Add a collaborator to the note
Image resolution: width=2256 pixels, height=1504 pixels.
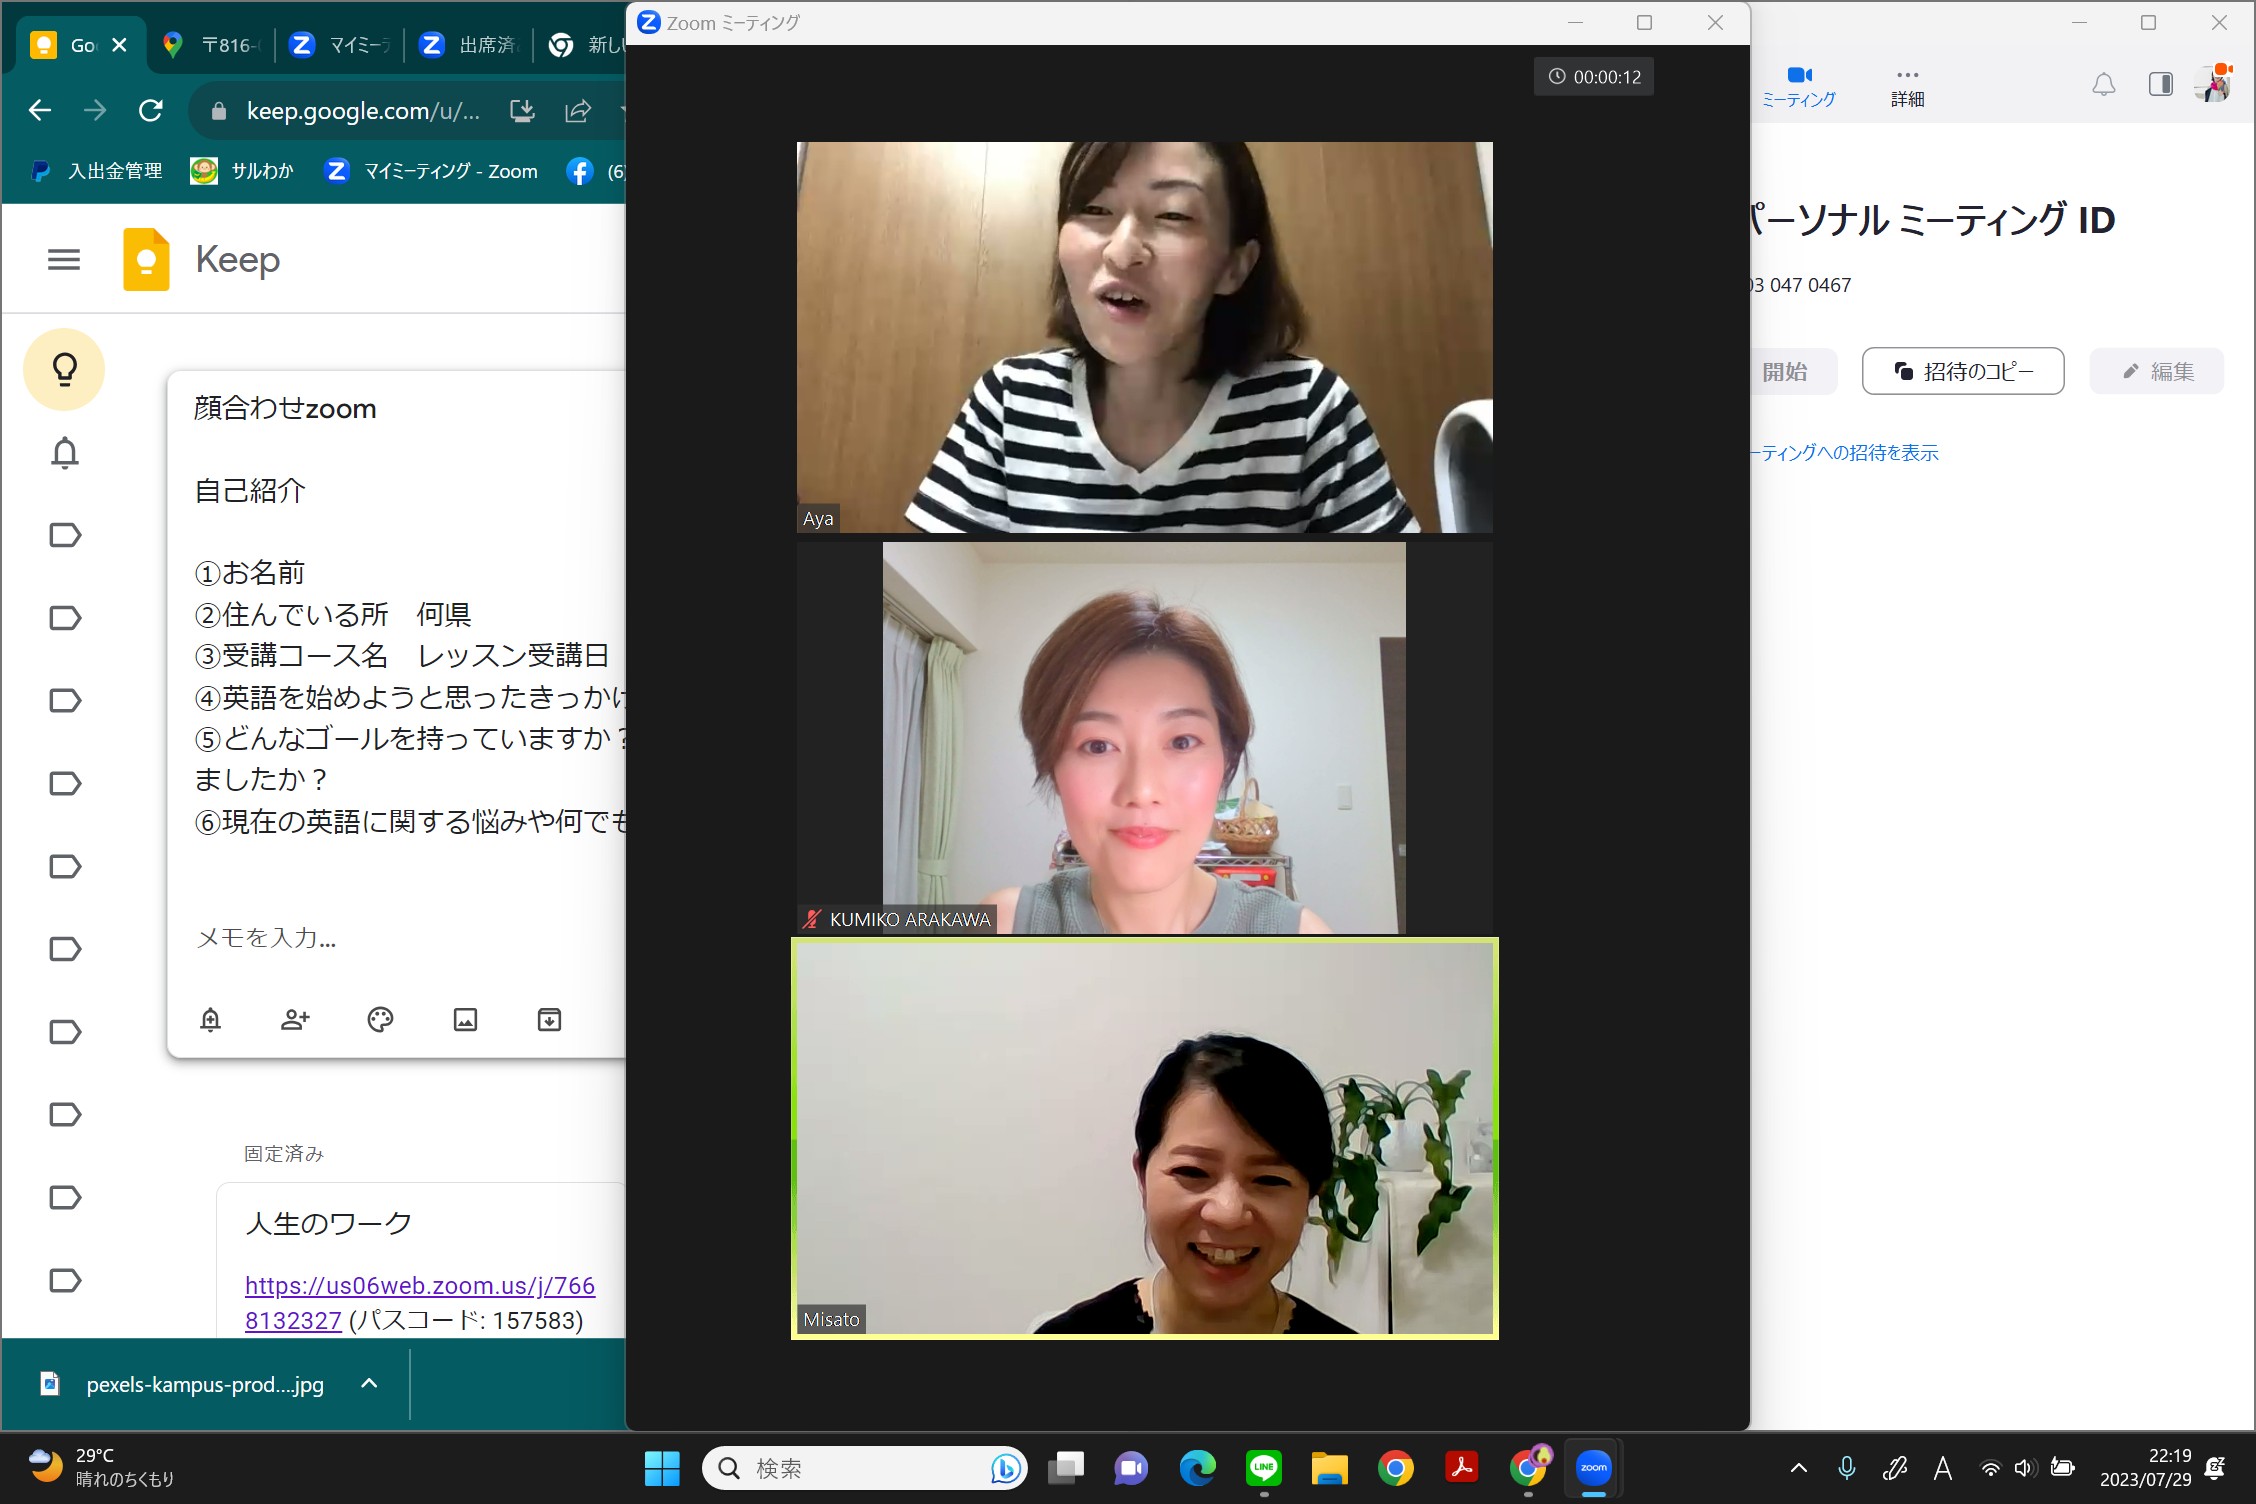(x=295, y=1020)
